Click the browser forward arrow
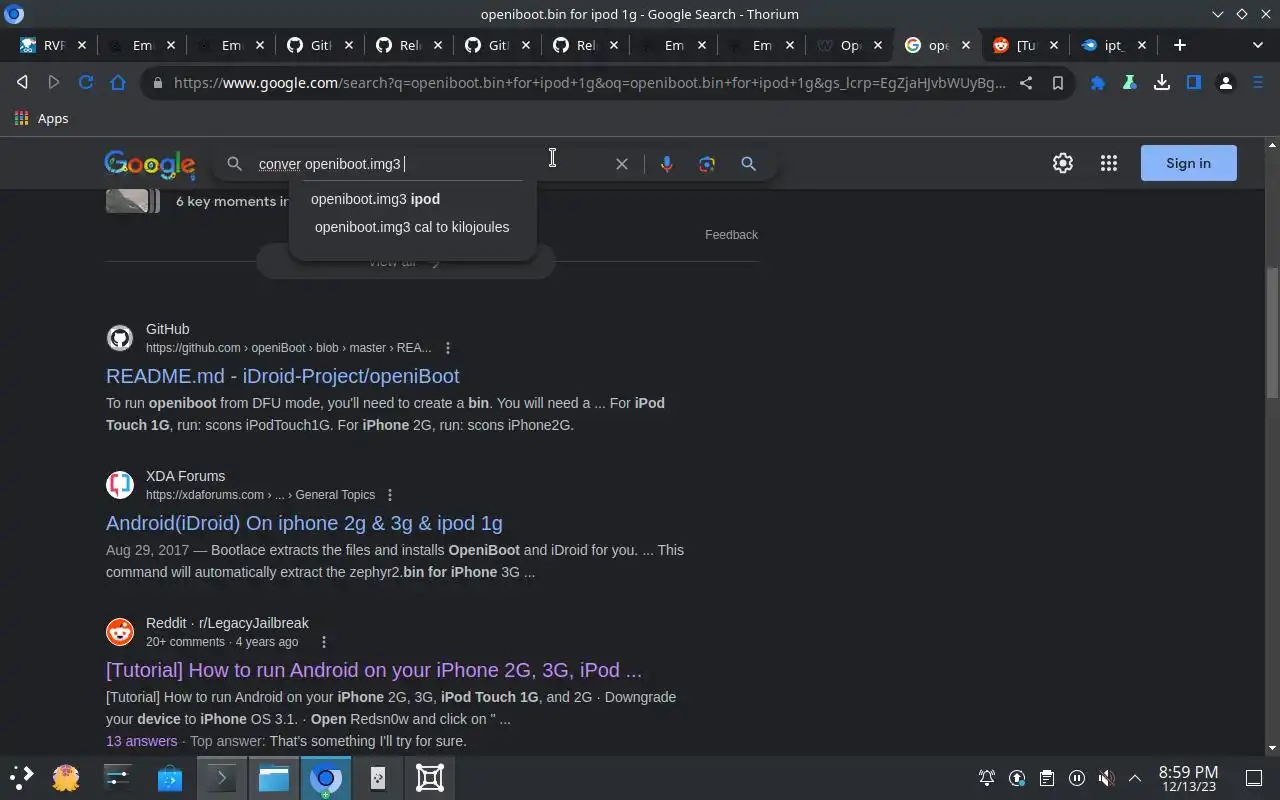This screenshot has width=1280, height=800. coord(54,83)
